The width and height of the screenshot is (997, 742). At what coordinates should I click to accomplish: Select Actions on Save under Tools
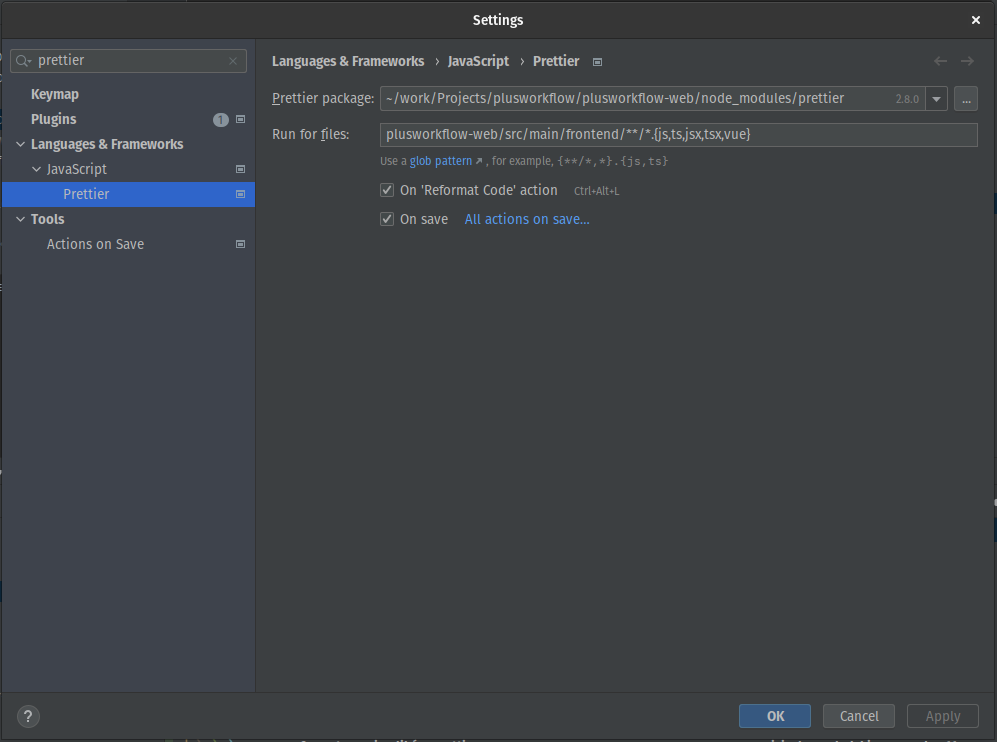click(95, 244)
